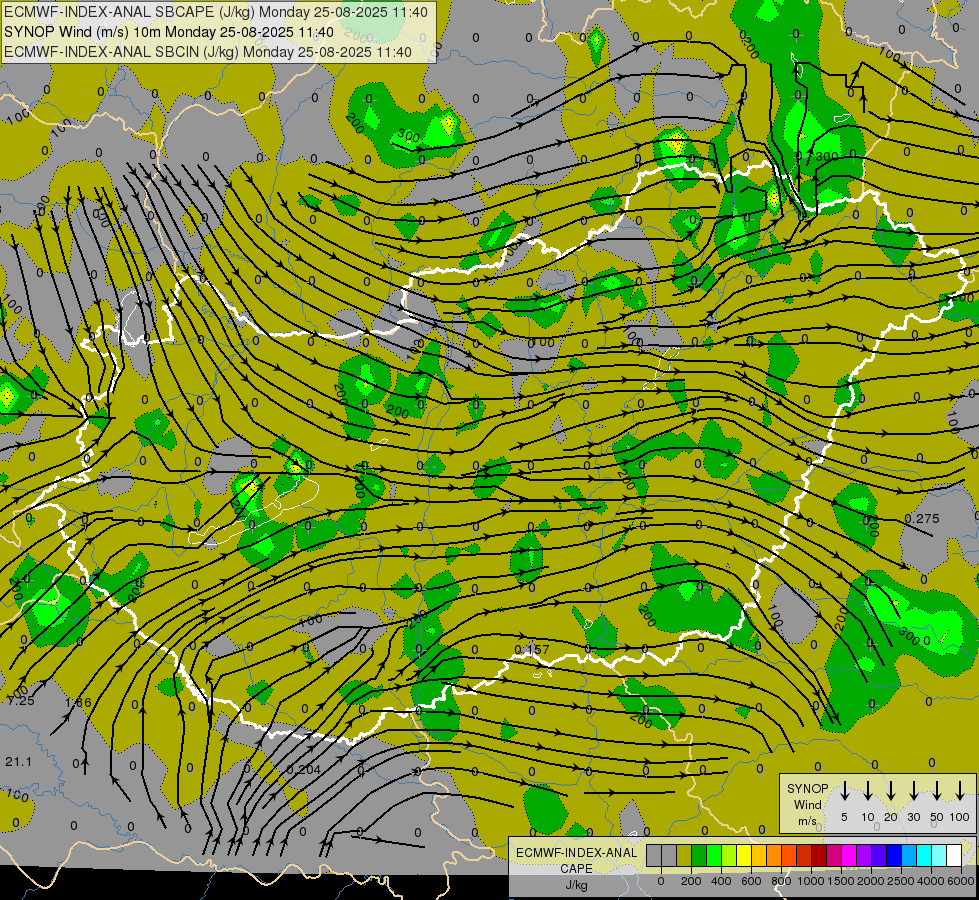The height and width of the screenshot is (900, 979).
Task: Click the 800 label in the CAPE legend
Action: pyautogui.click(x=782, y=881)
